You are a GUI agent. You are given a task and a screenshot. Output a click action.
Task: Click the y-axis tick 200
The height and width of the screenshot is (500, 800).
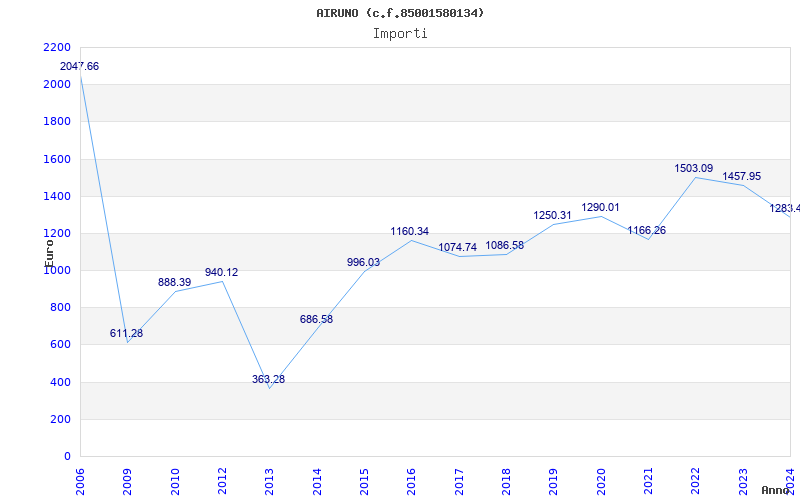[x=61, y=419]
